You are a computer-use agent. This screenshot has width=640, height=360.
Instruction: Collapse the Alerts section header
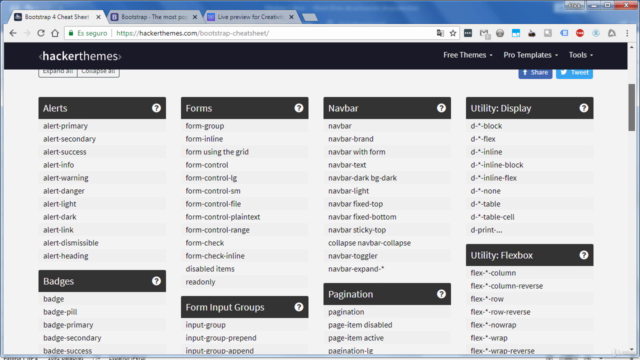(x=102, y=108)
